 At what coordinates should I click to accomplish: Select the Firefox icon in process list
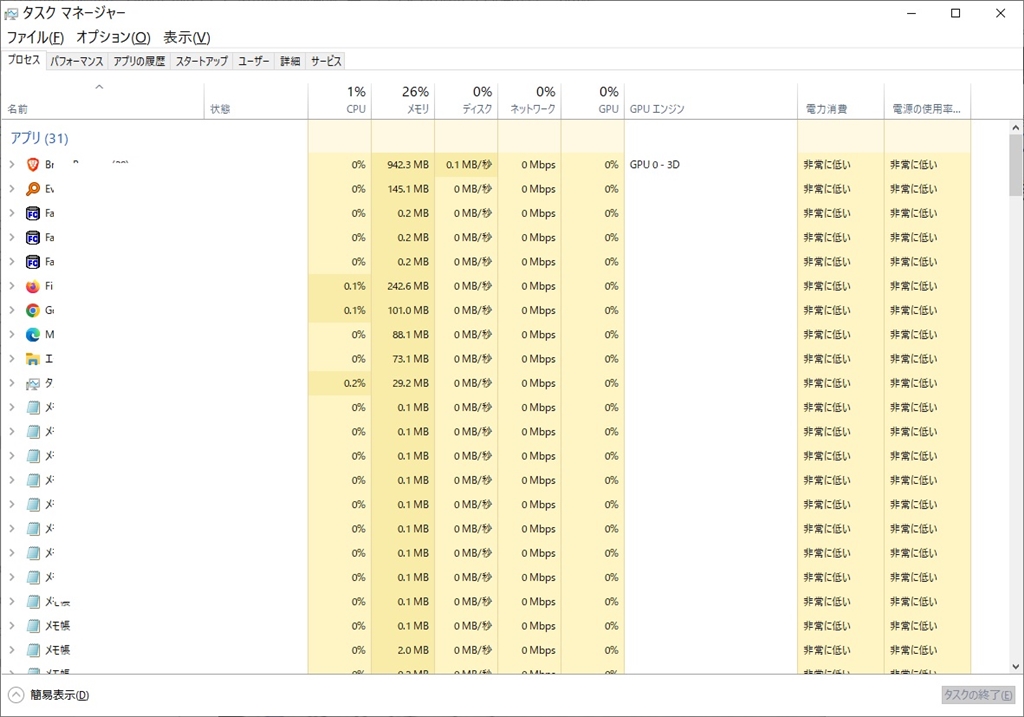point(33,286)
